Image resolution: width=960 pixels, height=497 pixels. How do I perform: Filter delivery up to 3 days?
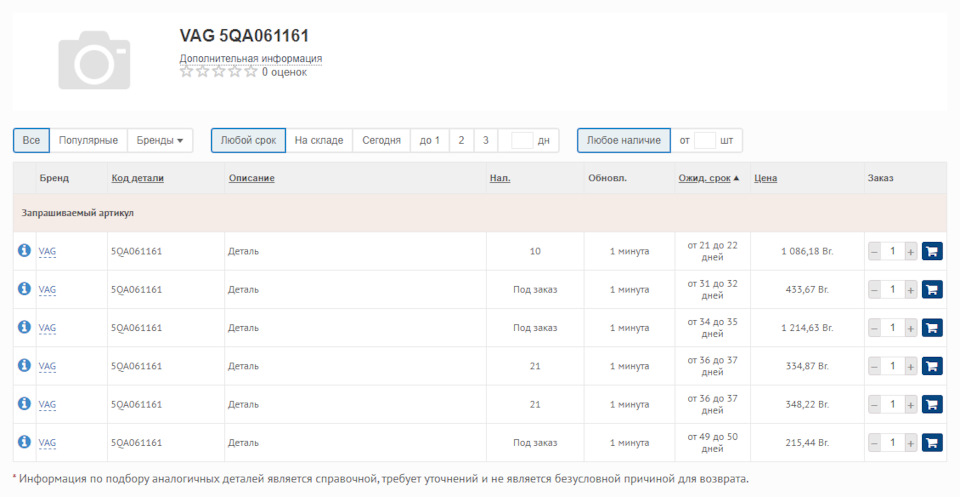pyautogui.click(x=486, y=140)
